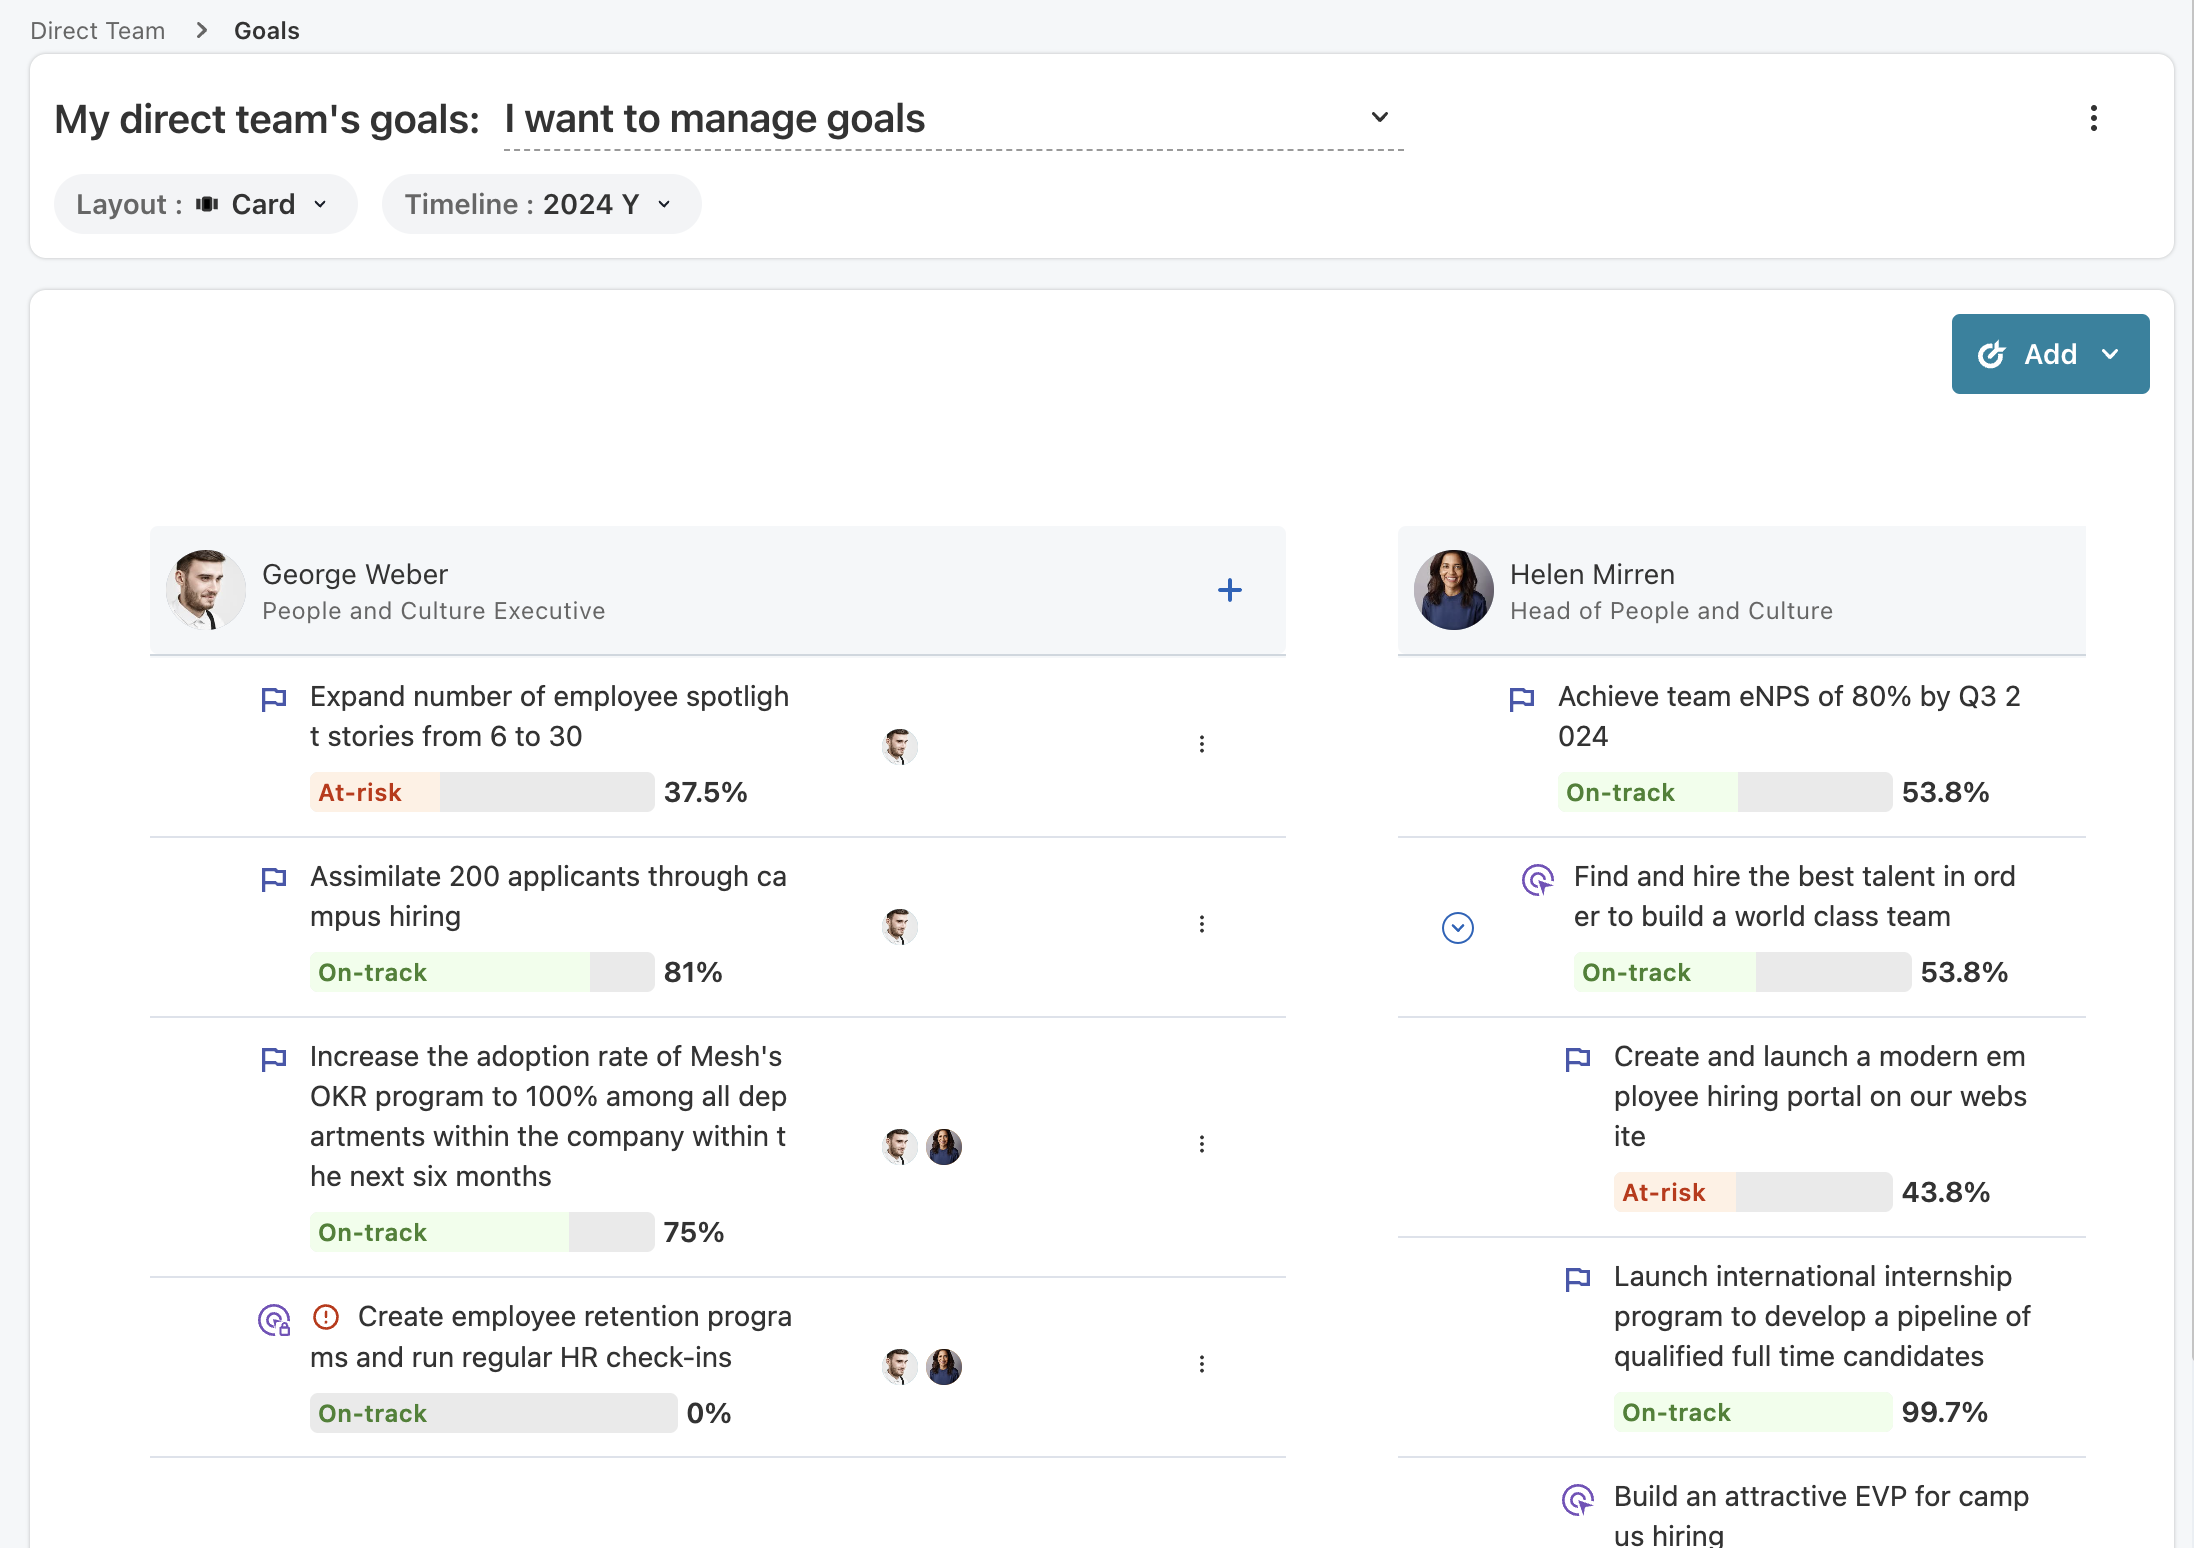2194x1548 pixels.
Task: Click flag icon next to Achieve team eNPS goal
Action: [1521, 698]
